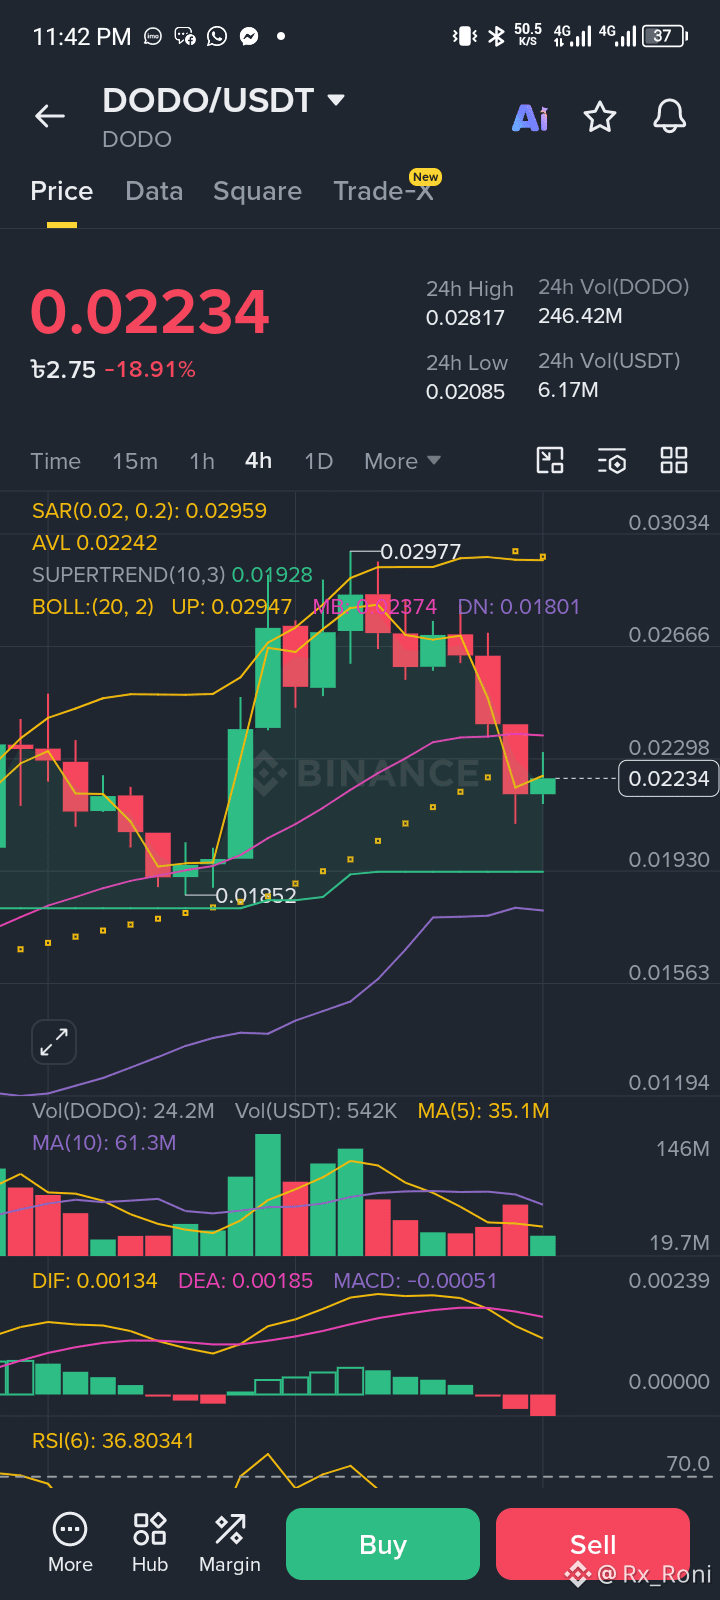Select the Time chart interval

[55, 461]
